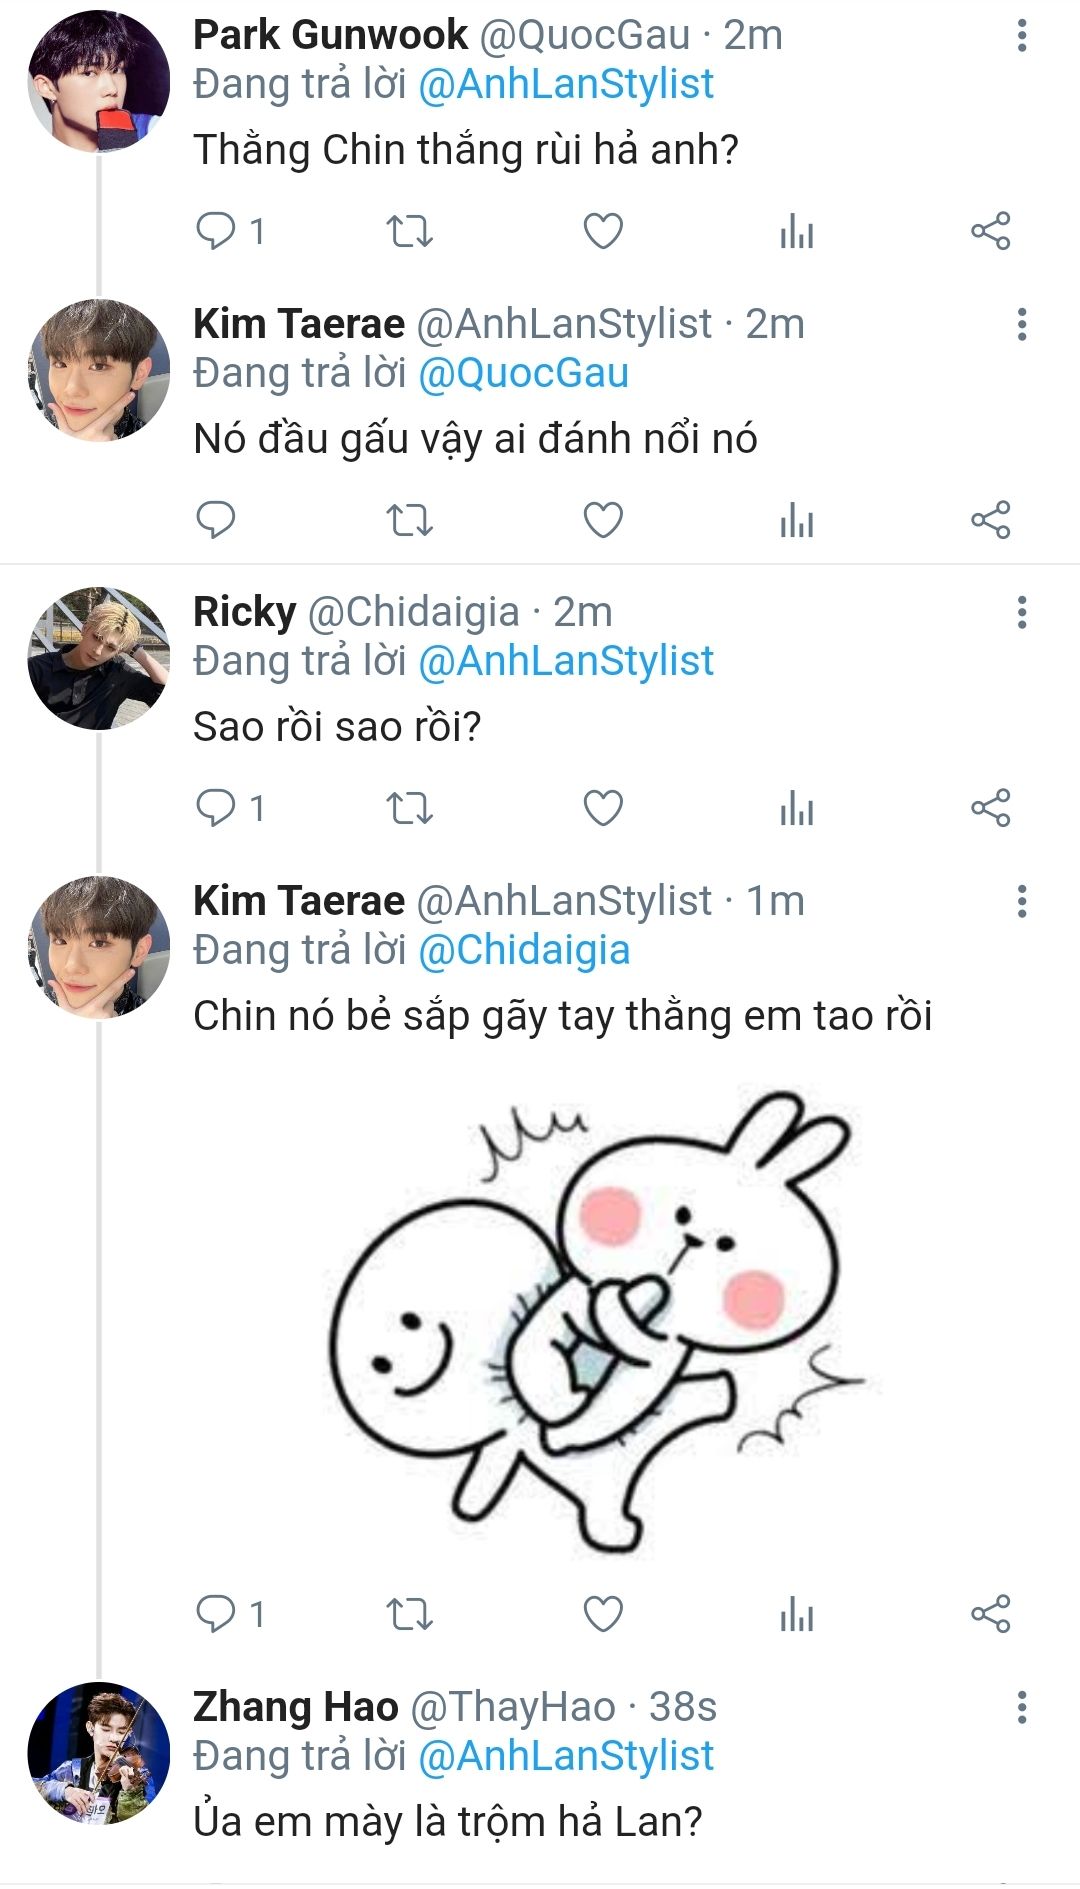View analytics on Kim Taerae's sticker tweet
The image size is (1080, 1889).
[x=797, y=1615]
